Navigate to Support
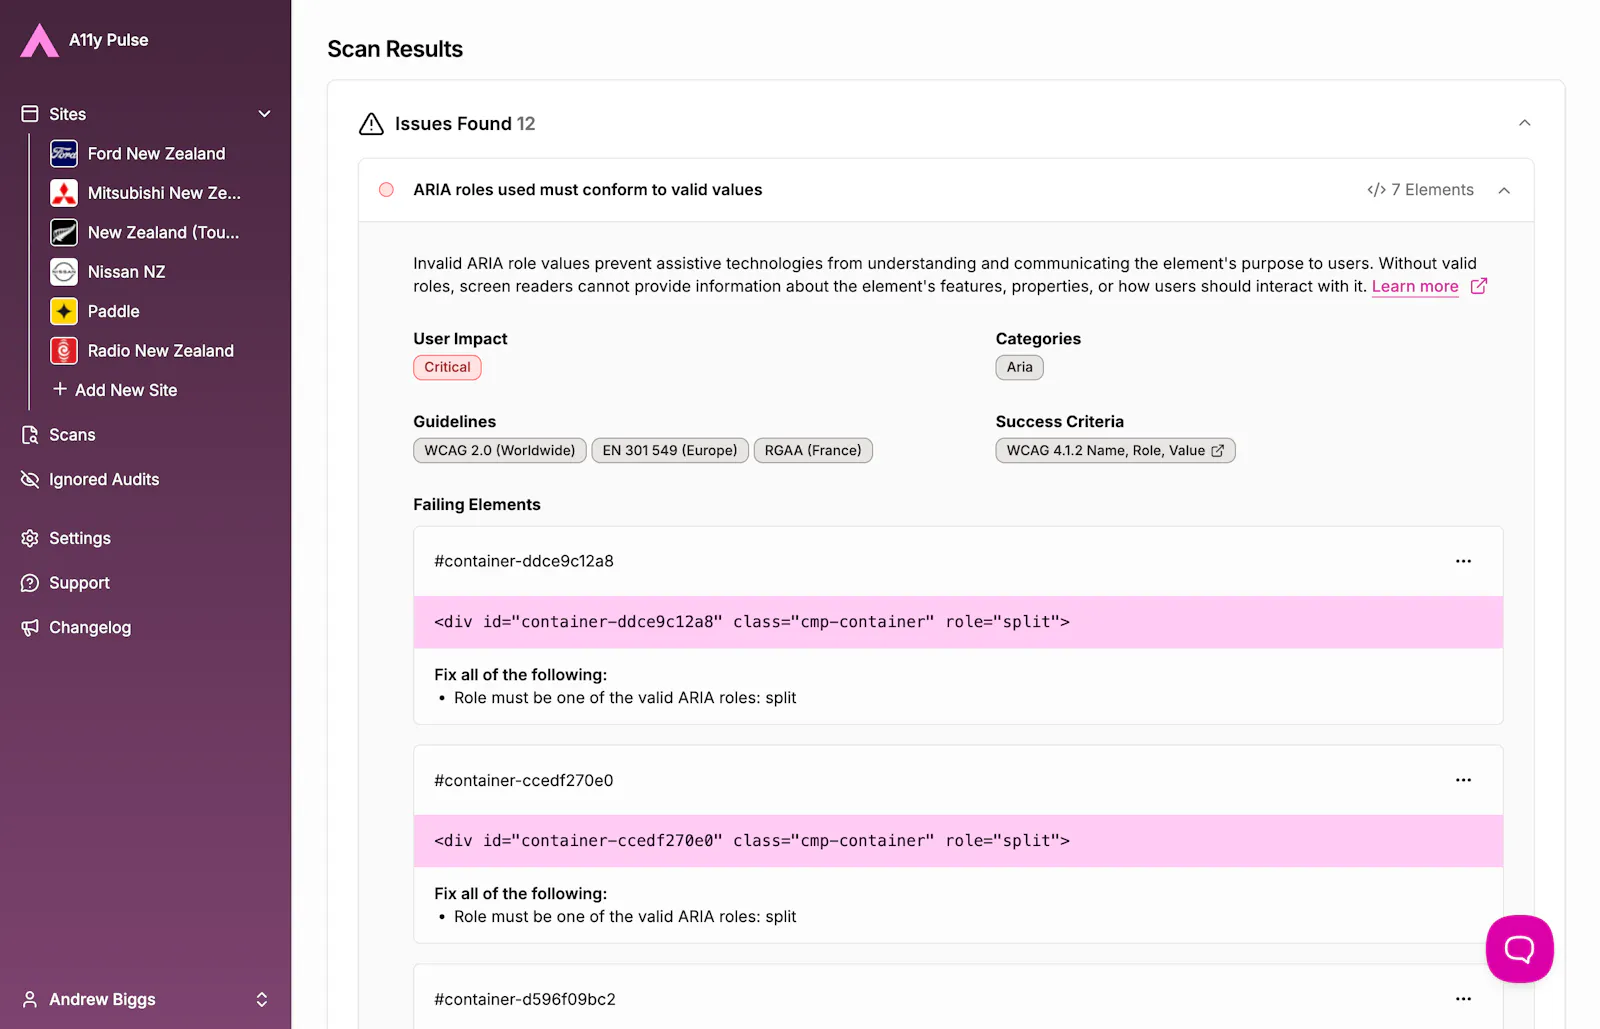Image resolution: width=1600 pixels, height=1029 pixels. 79,583
